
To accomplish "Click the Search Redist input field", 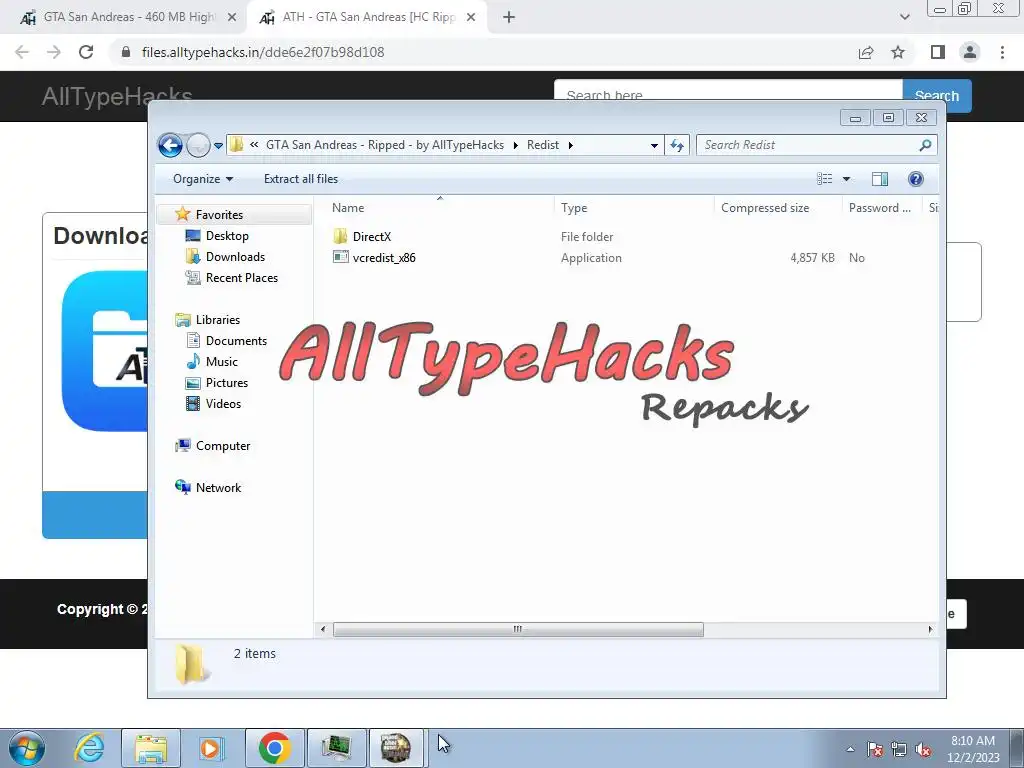I will pyautogui.click(x=816, y=145).
